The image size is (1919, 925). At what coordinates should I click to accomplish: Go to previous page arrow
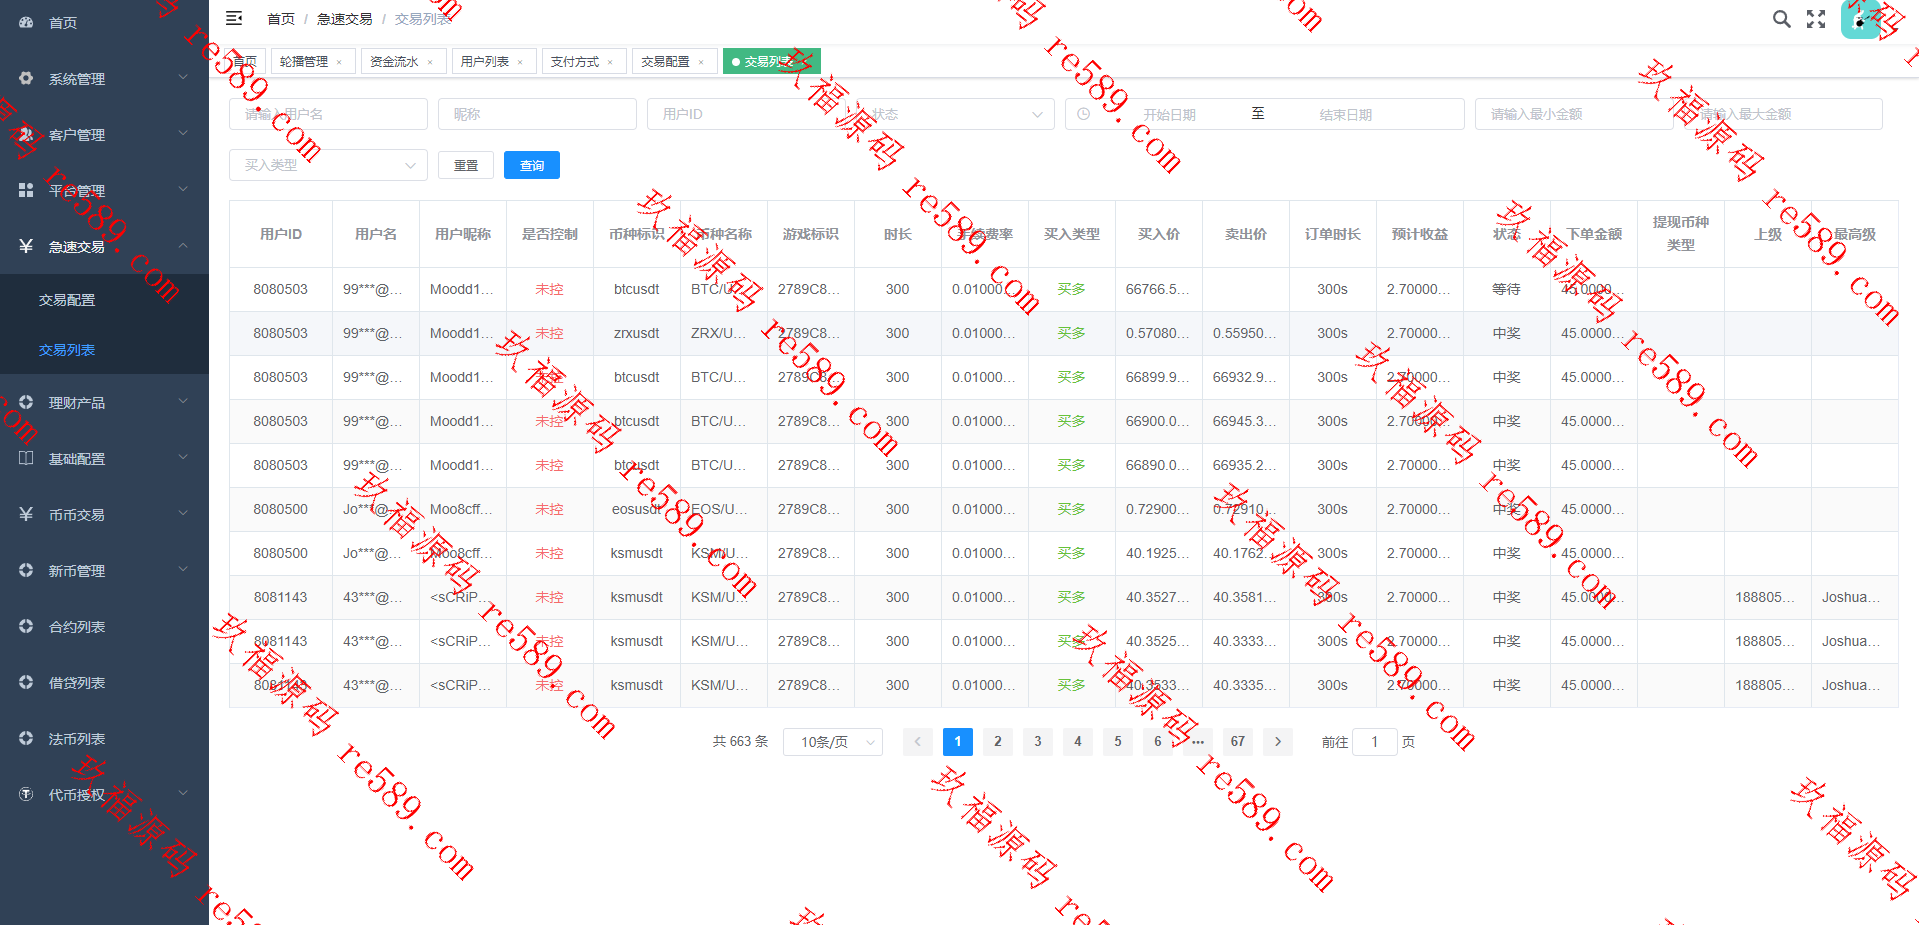[917, 741]
